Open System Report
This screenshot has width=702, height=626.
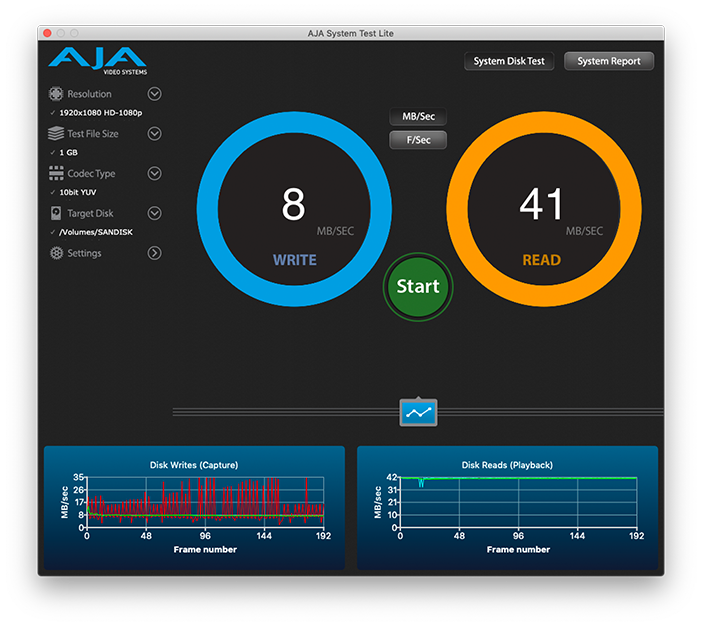(609, 61)
